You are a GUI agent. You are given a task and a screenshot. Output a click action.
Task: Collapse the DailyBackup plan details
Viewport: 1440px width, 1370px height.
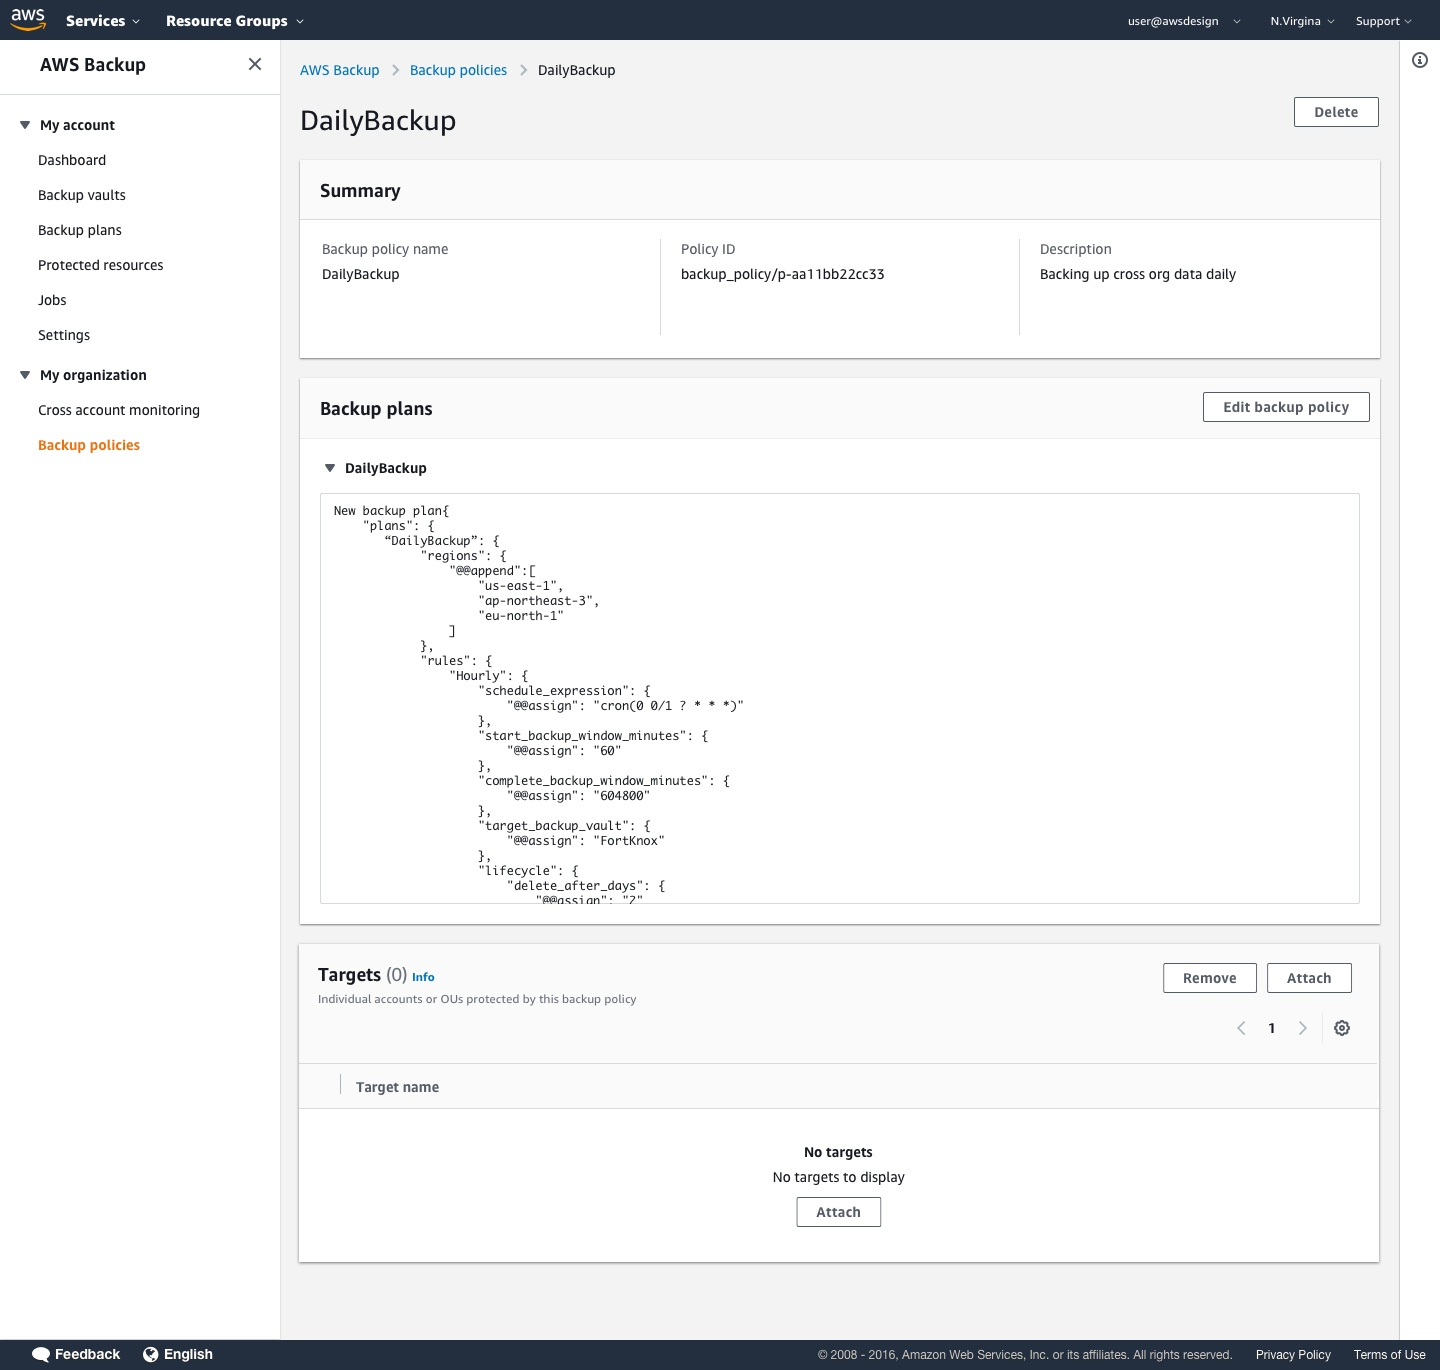coord(329,467)
